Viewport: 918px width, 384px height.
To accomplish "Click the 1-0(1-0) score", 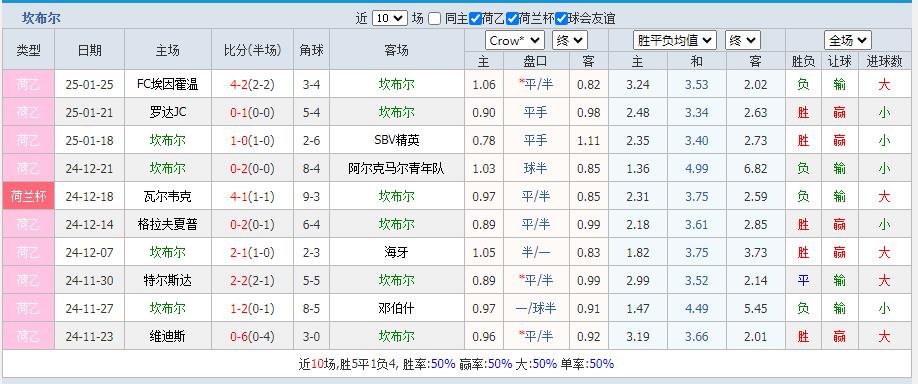I will click(252, 140).
